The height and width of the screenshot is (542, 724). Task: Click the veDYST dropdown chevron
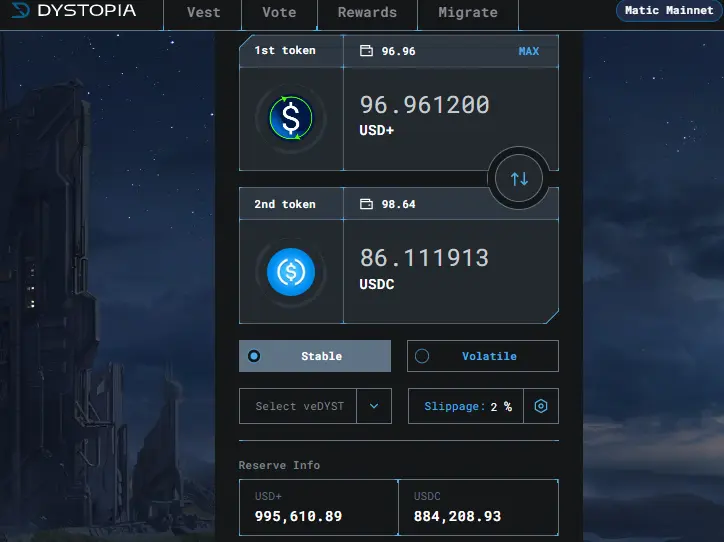(x=374, y=406)
